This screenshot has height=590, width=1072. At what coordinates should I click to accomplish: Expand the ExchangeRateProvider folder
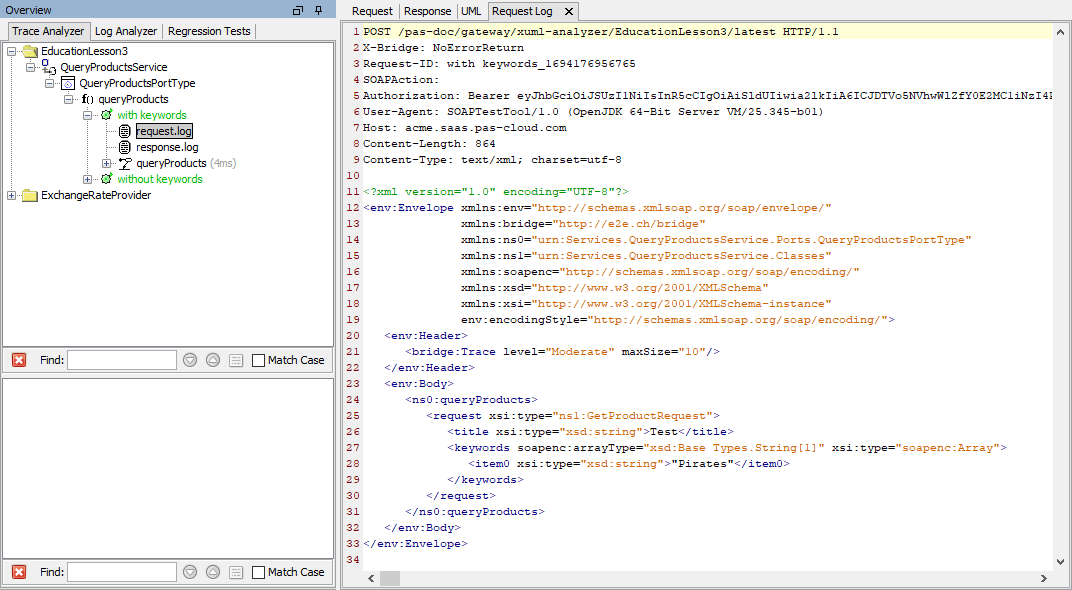click(x=12, y=195)
